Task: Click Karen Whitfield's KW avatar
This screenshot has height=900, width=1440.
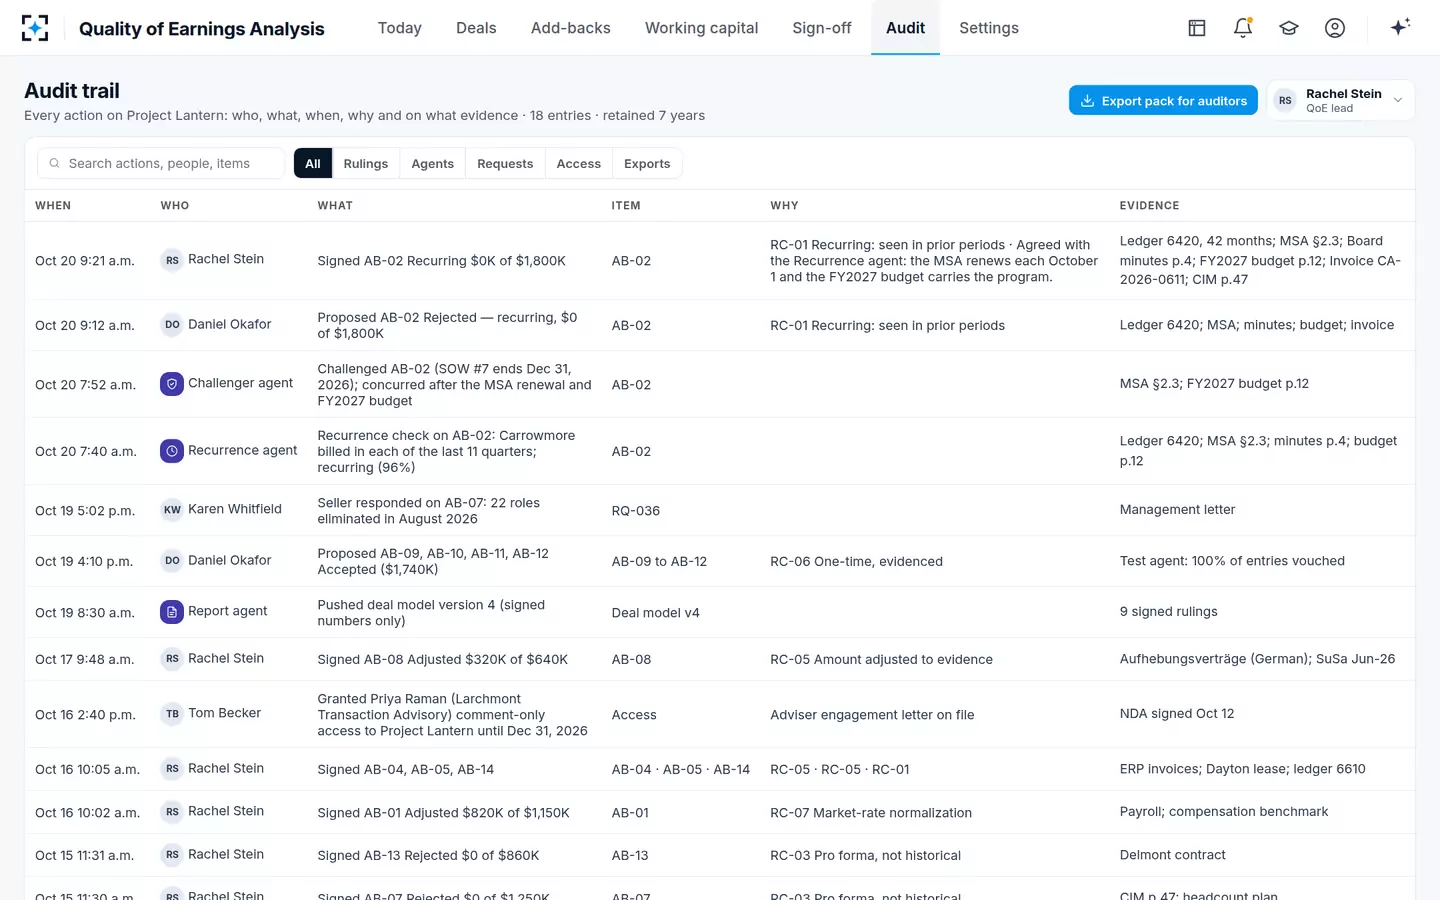Action: [172, 509]
